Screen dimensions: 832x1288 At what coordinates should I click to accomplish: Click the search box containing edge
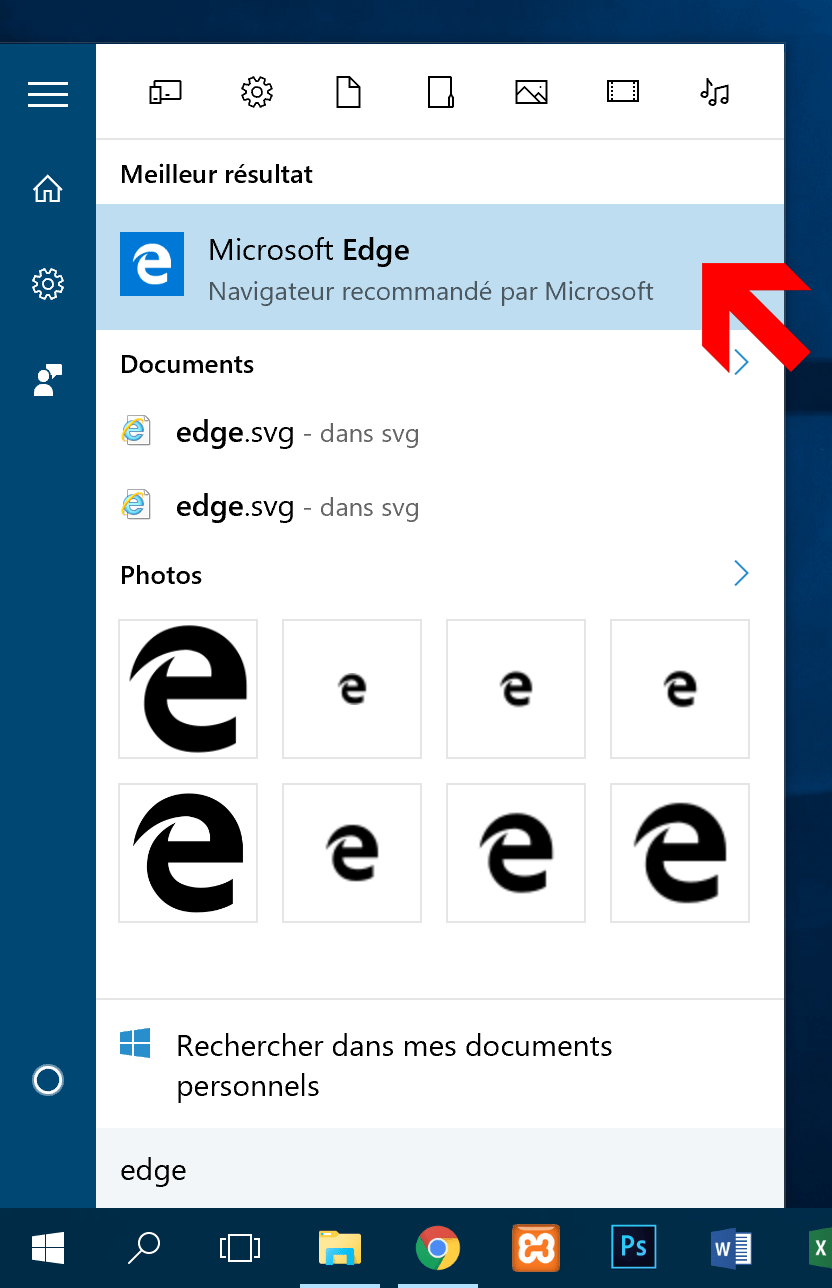pos(440,1170)
